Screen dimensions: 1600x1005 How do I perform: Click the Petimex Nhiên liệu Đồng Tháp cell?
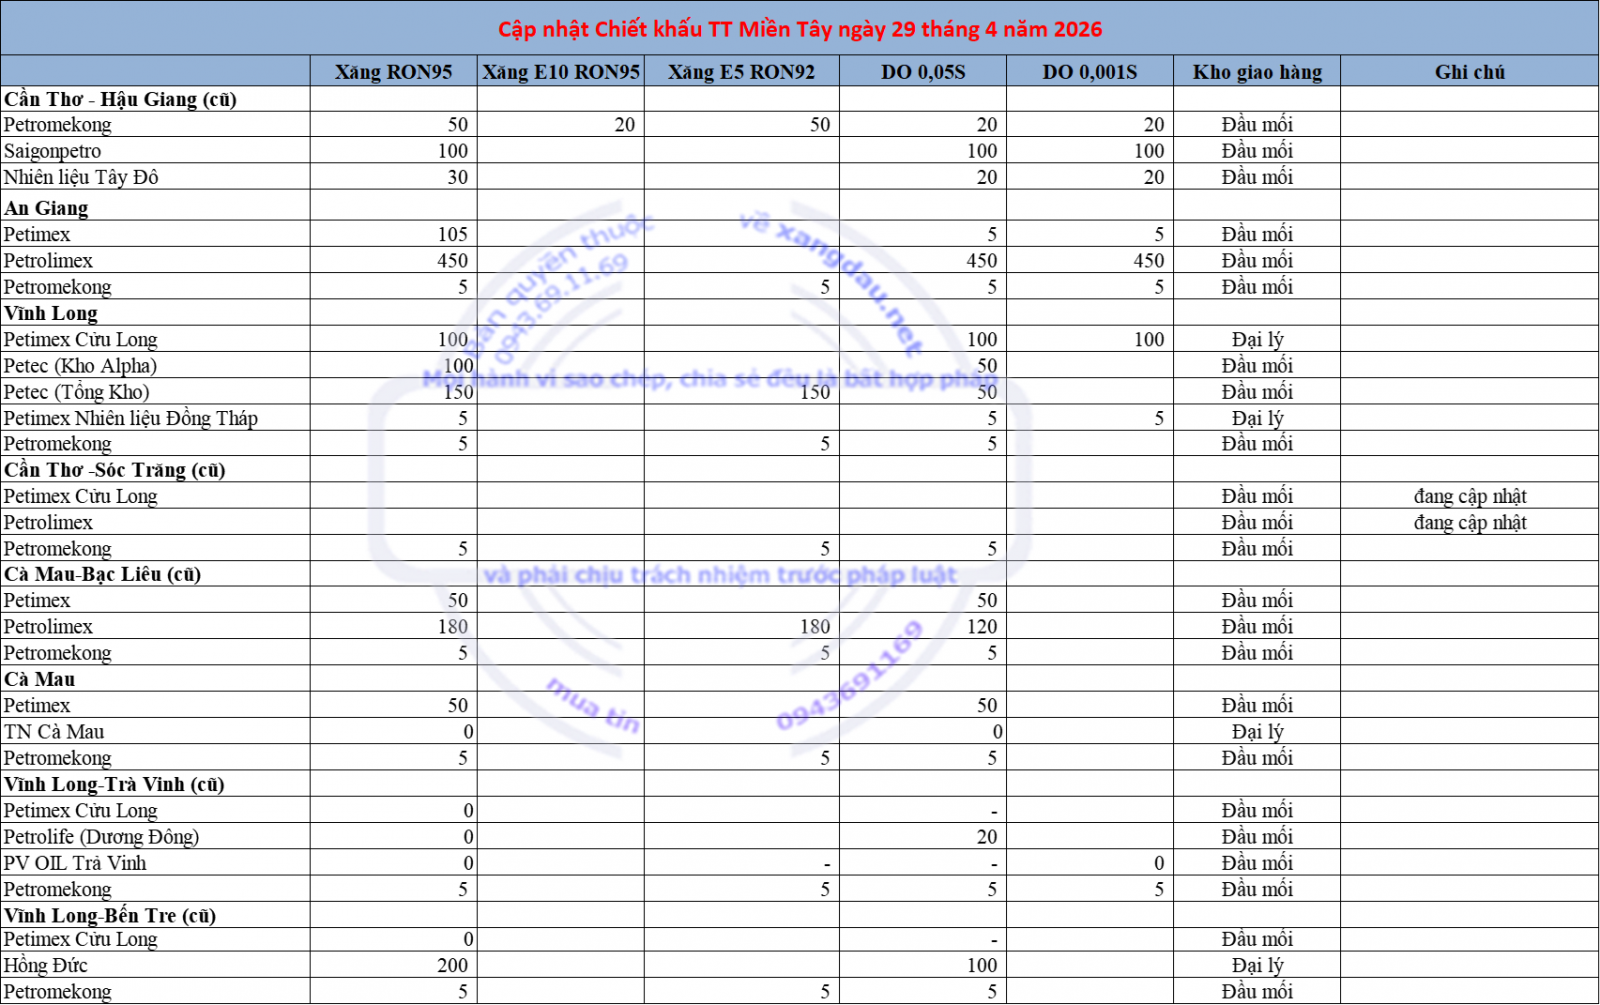(130, 418)
